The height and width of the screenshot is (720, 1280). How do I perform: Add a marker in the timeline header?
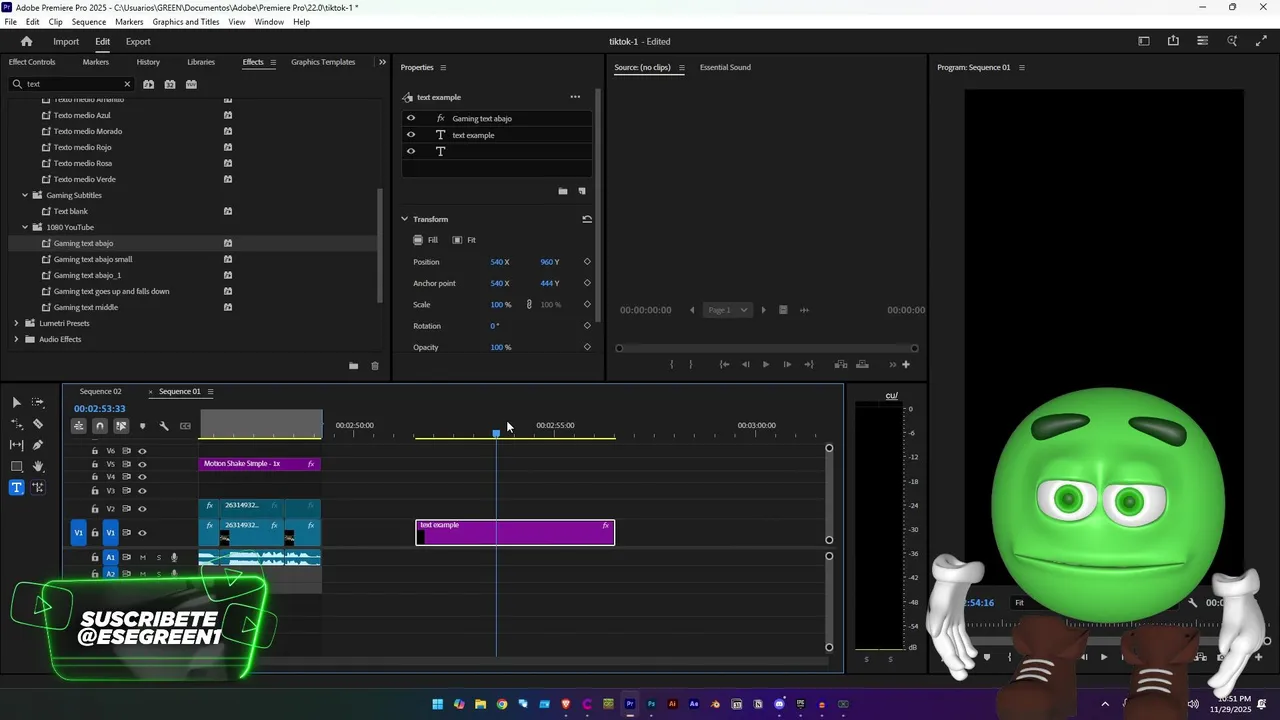coord(142,426)
